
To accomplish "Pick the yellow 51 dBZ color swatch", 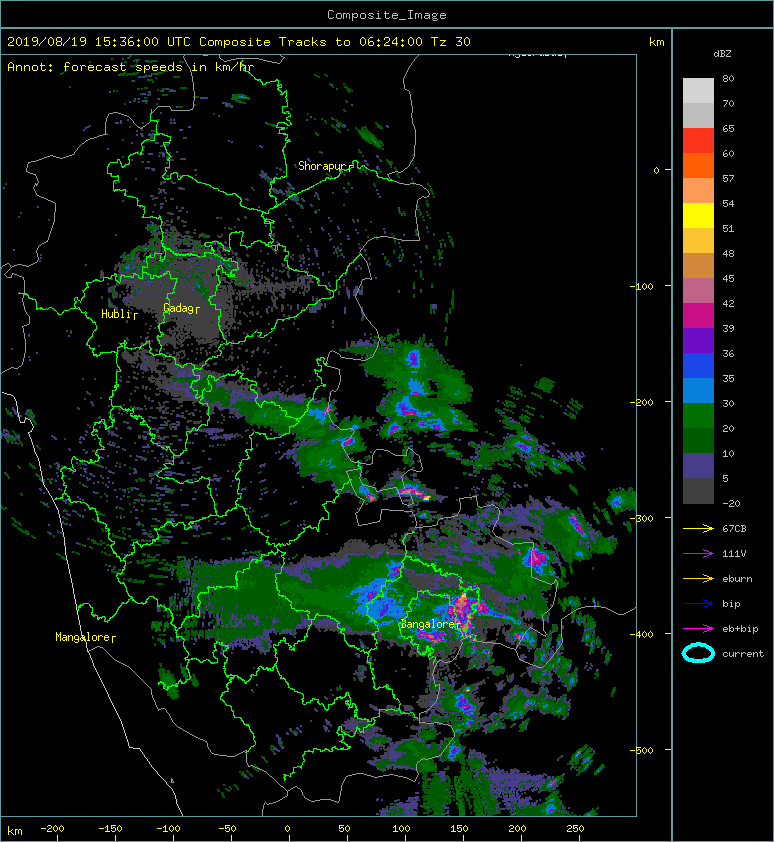I will (698, 215).
